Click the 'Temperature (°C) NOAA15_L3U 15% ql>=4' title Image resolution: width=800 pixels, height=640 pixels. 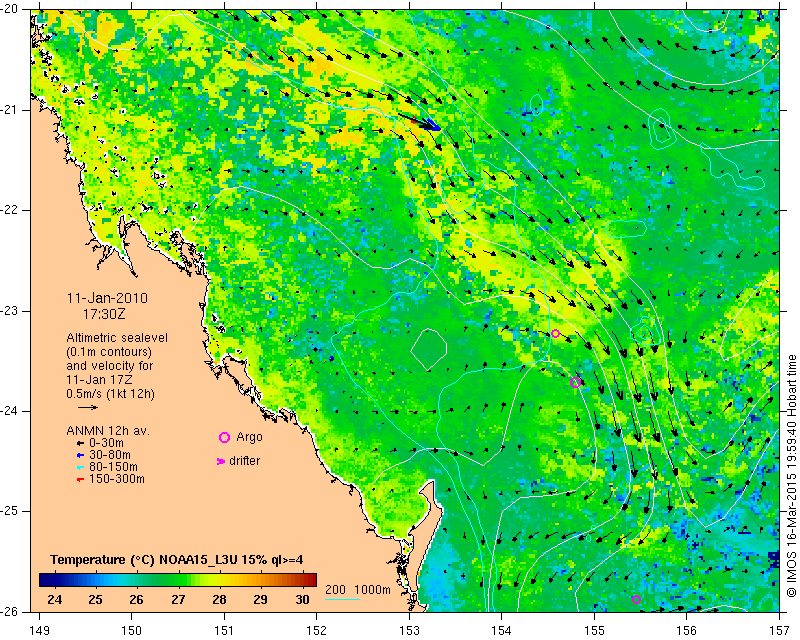(177, 560)
